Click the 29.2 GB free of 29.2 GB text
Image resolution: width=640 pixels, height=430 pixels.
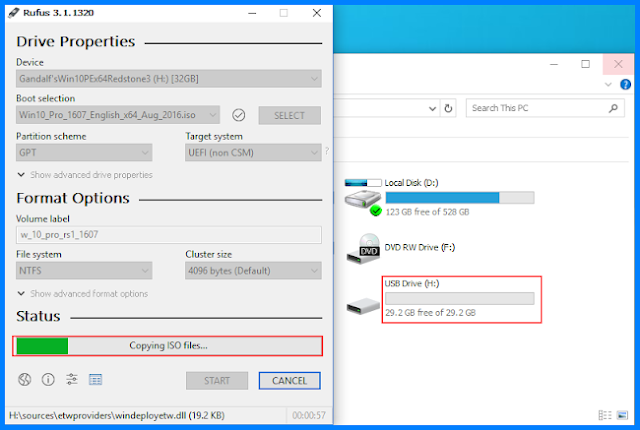[431, 313]
